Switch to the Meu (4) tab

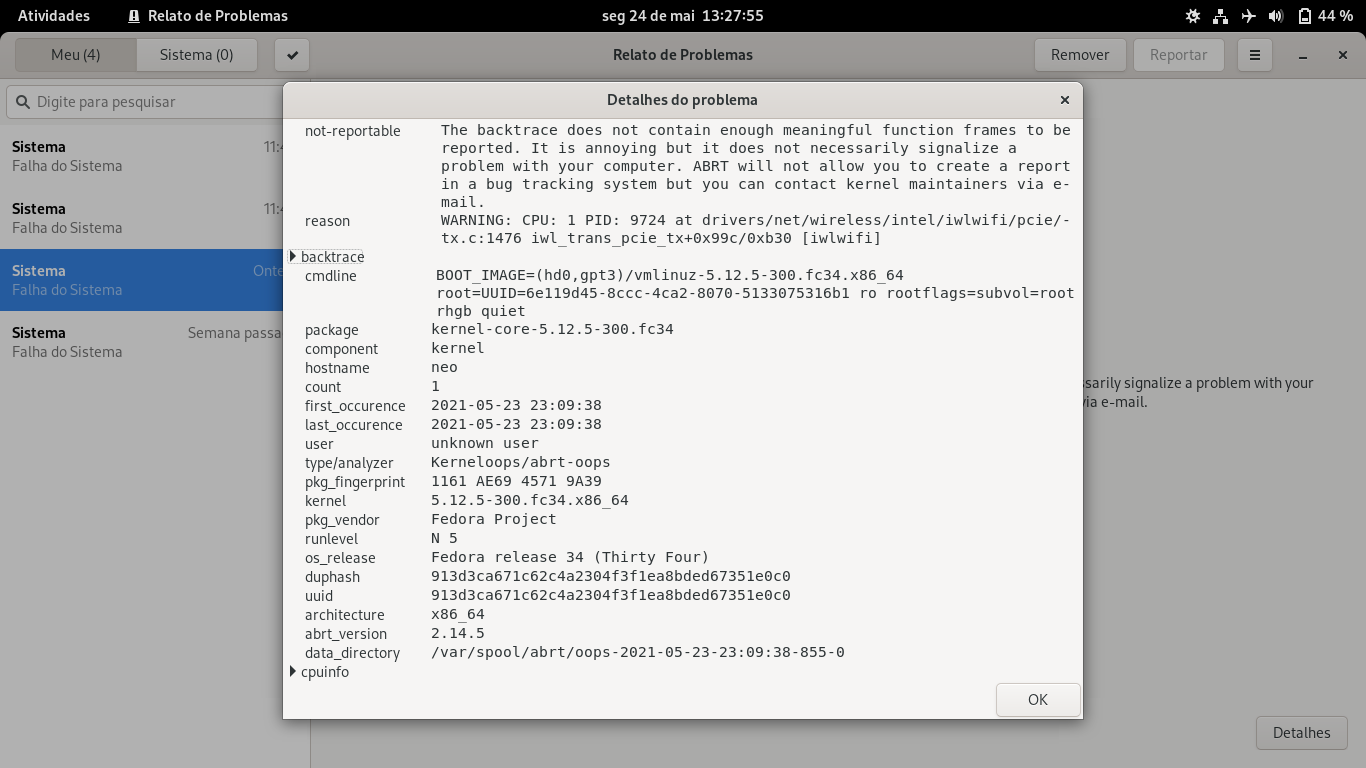tap(76, 55)
